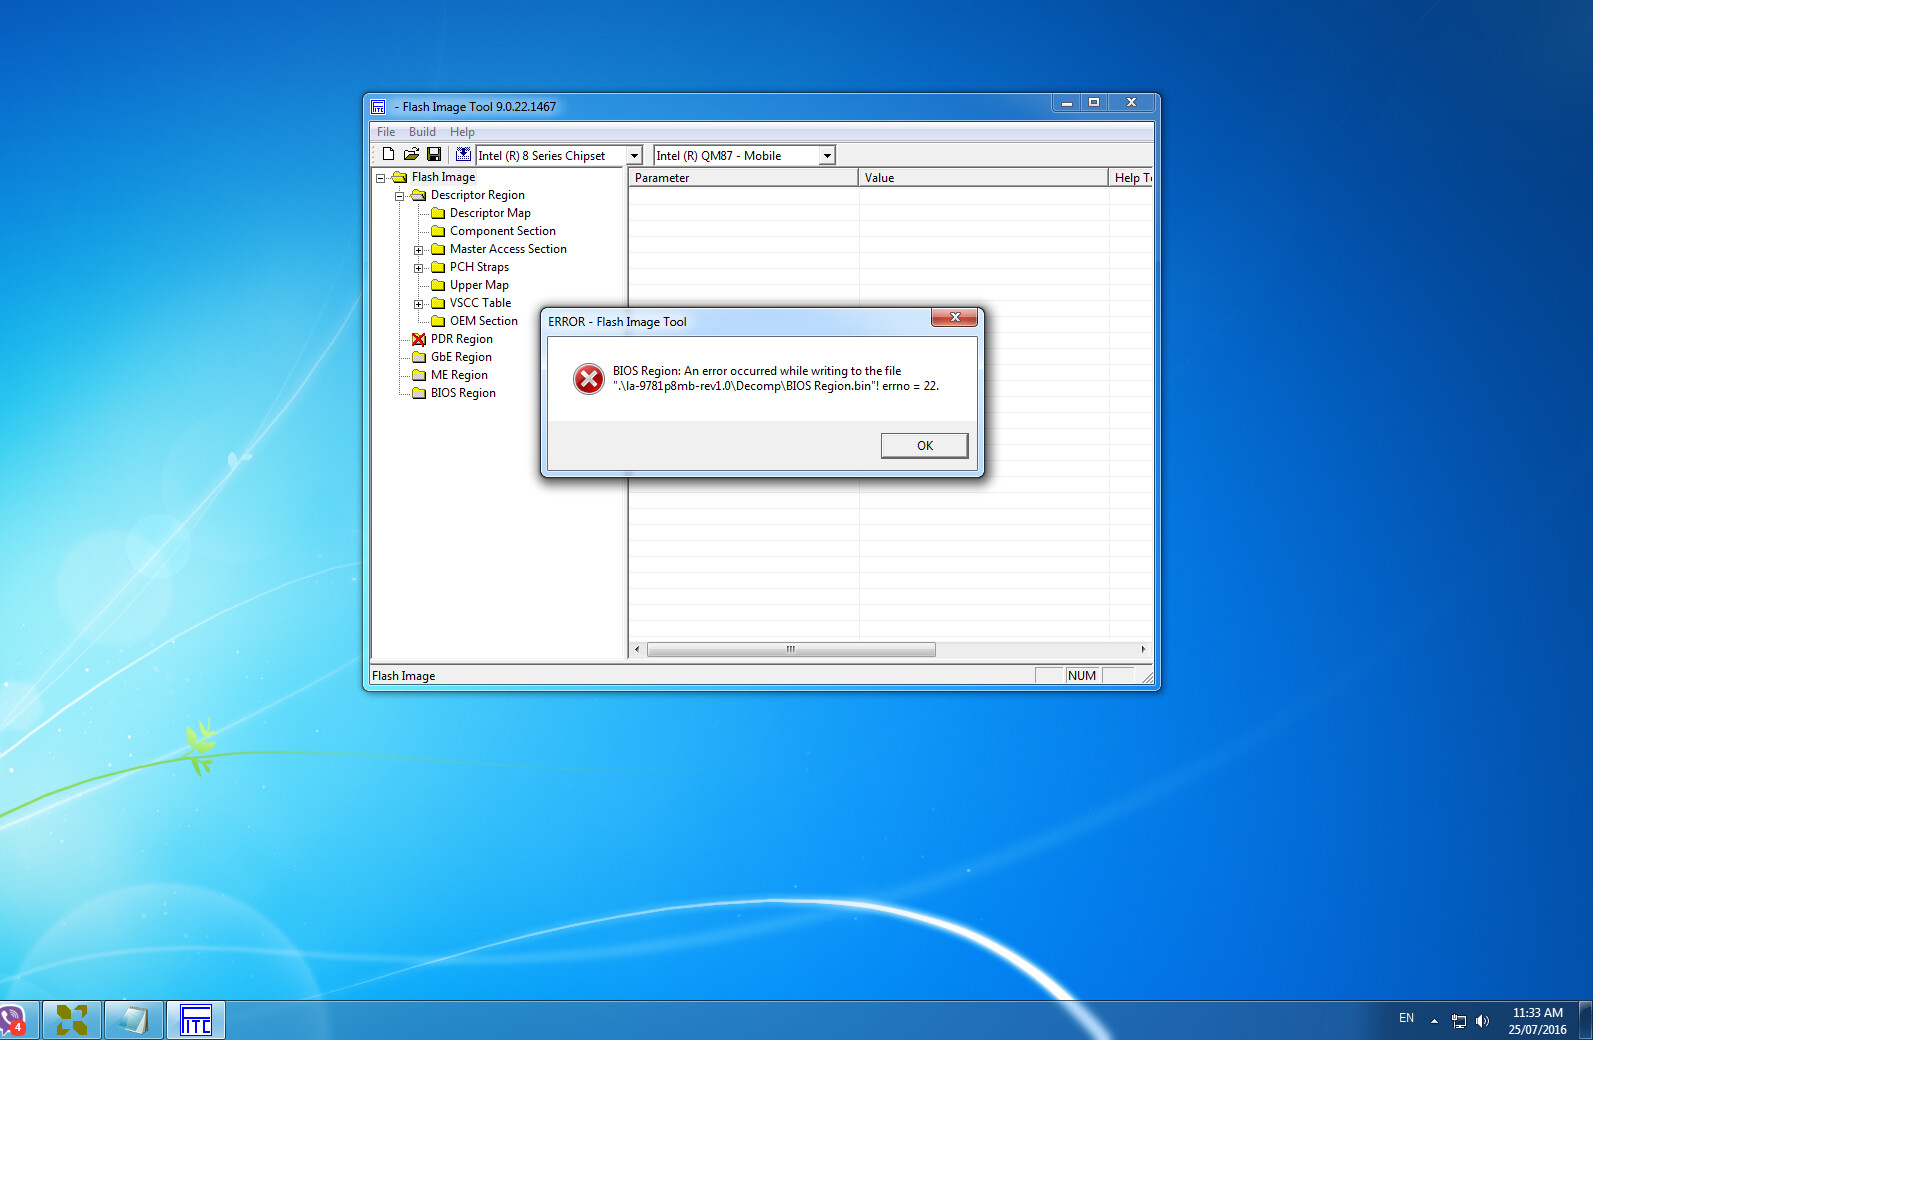Click the Flash Image Tool taskbar icon
This screenshot has width=1920, height=1200.
coord(196,1020)
